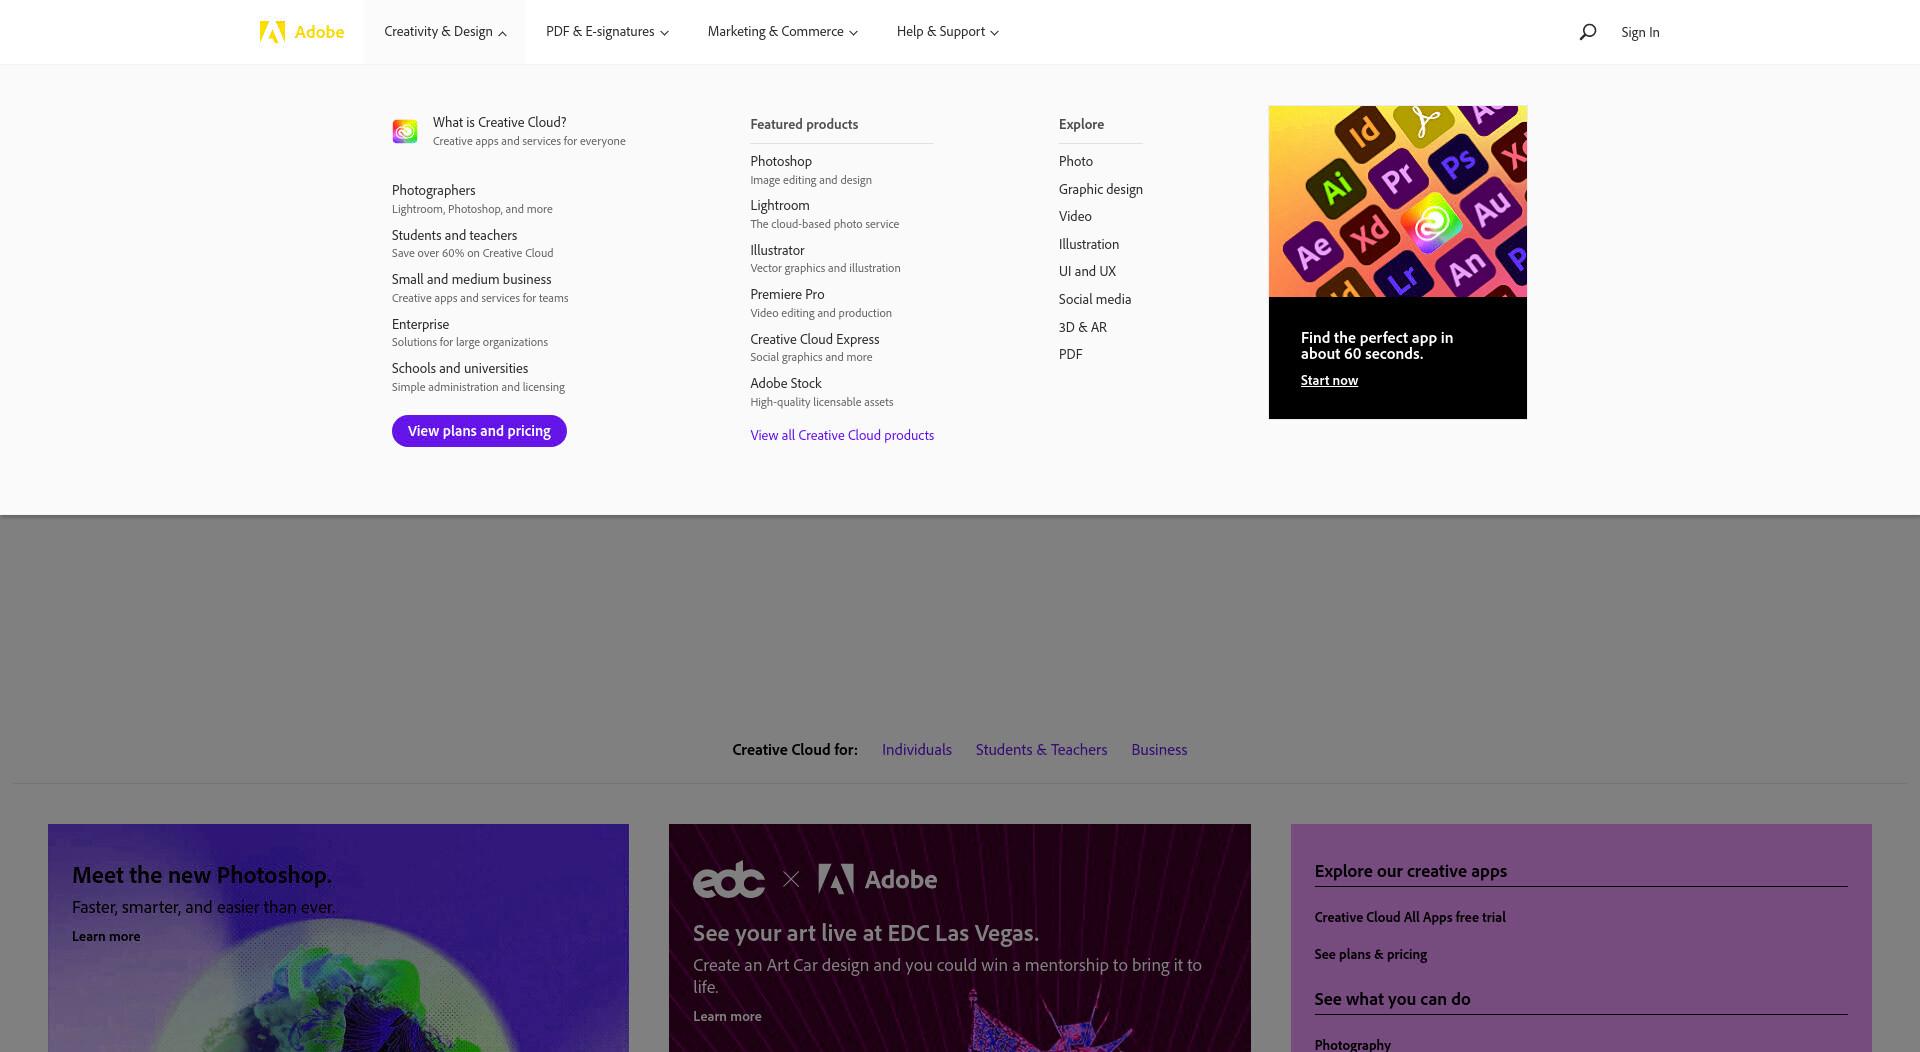Click See plans & pricing link
This screenshot has width=1920, height=1052.
click(x=1370, y=954)
